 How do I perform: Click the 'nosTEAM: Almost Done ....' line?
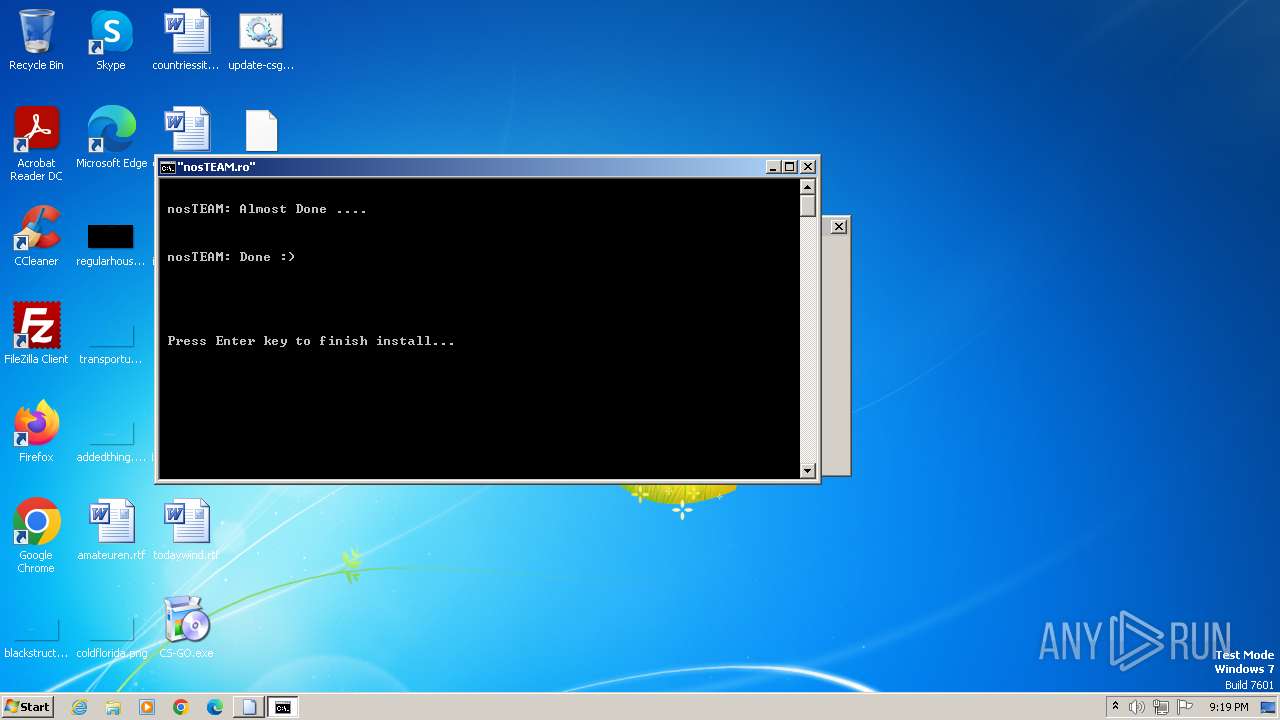coord(267,209)
